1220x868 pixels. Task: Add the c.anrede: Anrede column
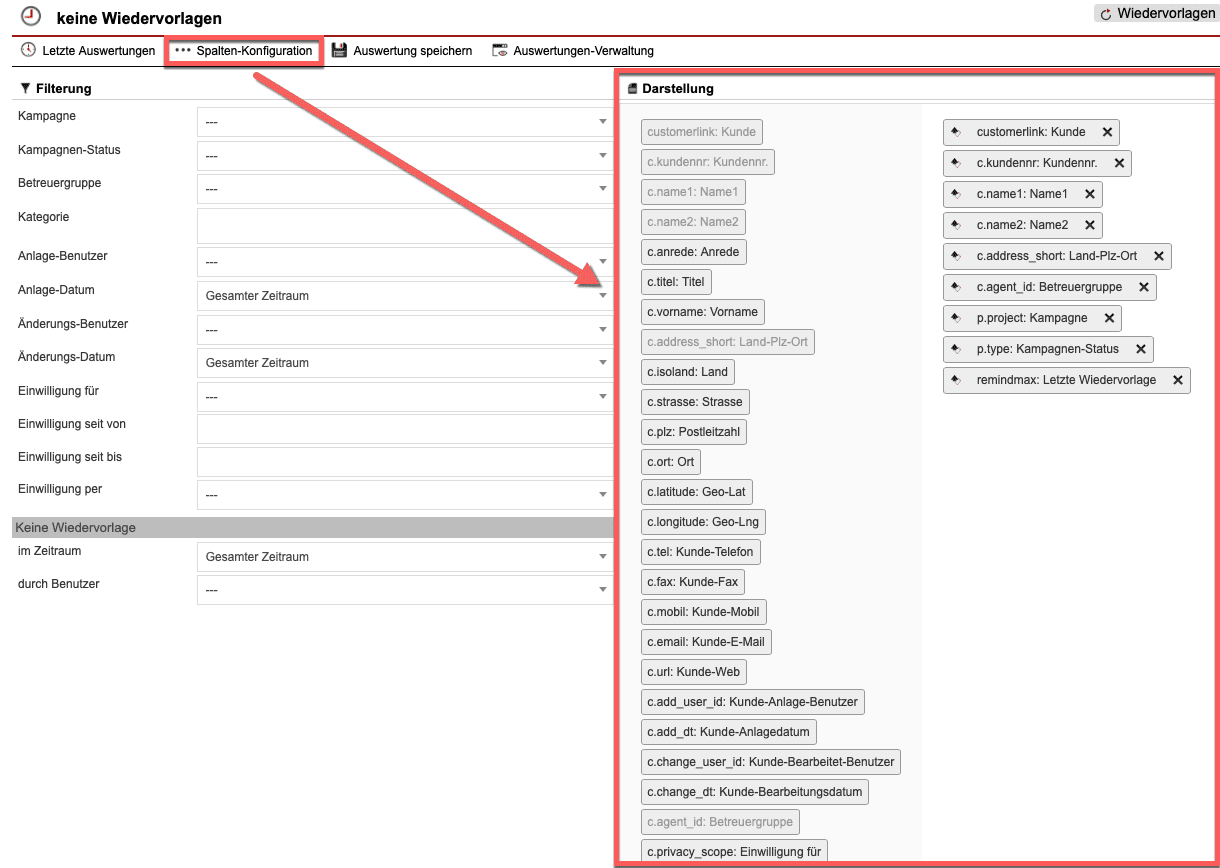point(693,252)
